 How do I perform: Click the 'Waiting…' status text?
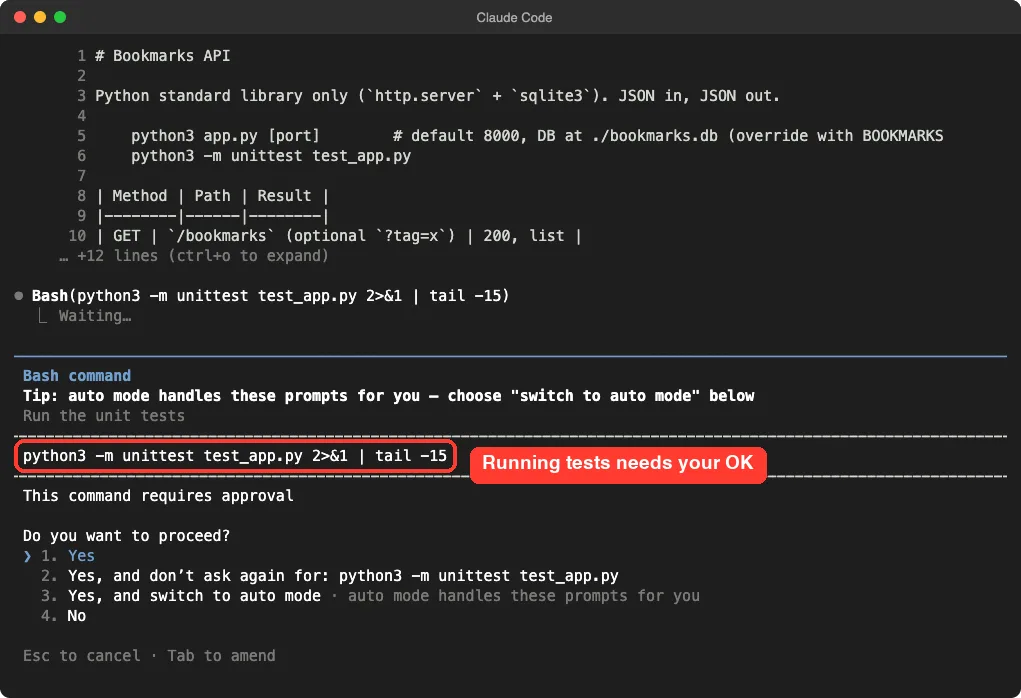click(95, 316)
